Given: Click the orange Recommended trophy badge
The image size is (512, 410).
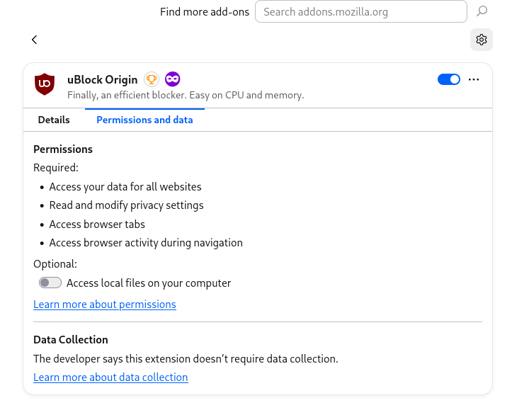Looking at the screenshot, I should (x=151, y=79).
